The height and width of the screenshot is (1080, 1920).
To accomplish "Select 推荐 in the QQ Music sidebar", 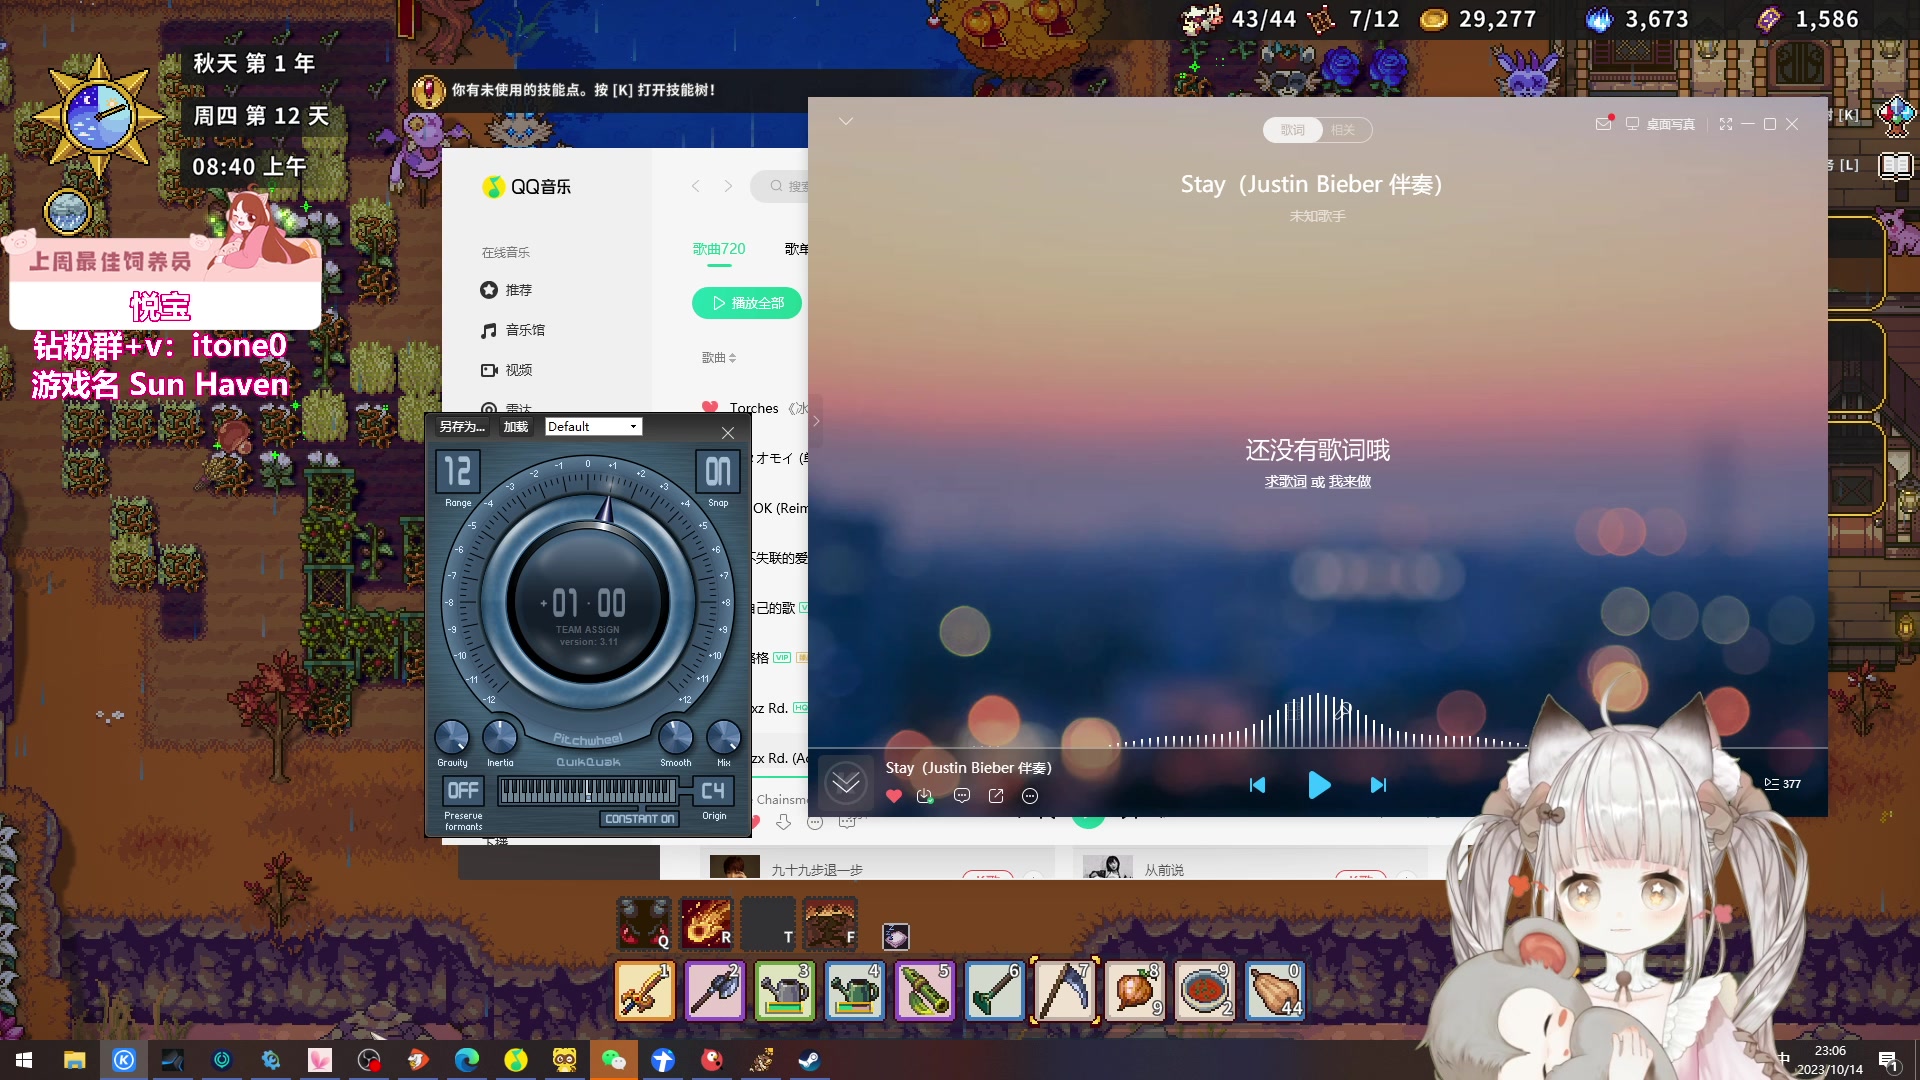I will (x=518, y=290).
